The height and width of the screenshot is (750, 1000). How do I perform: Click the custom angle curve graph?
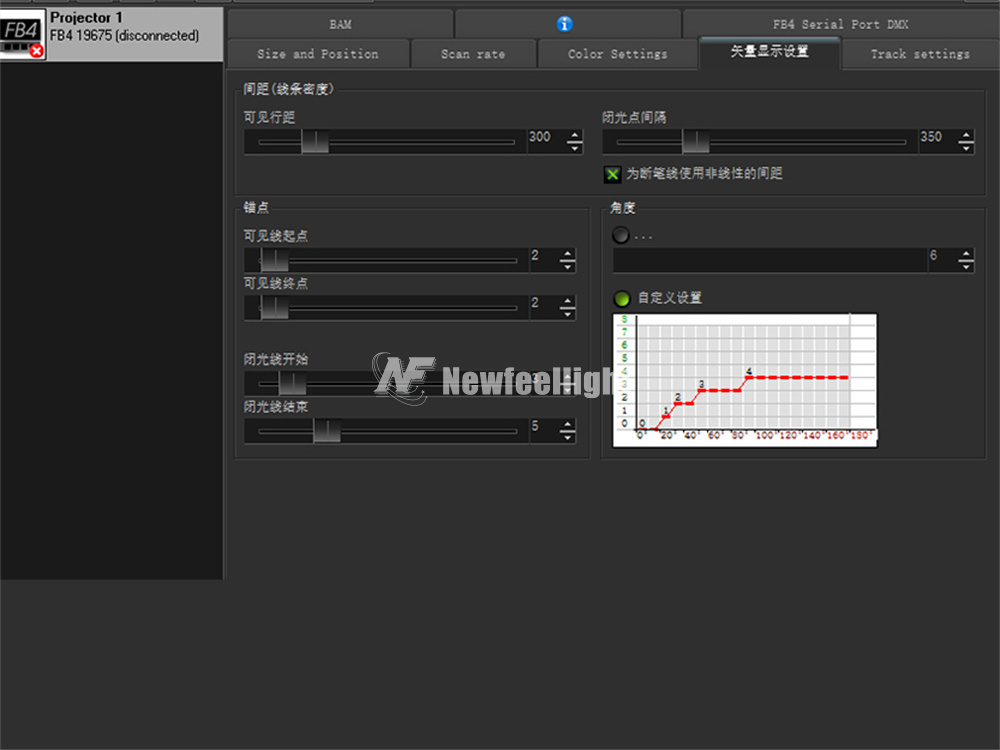744,380
